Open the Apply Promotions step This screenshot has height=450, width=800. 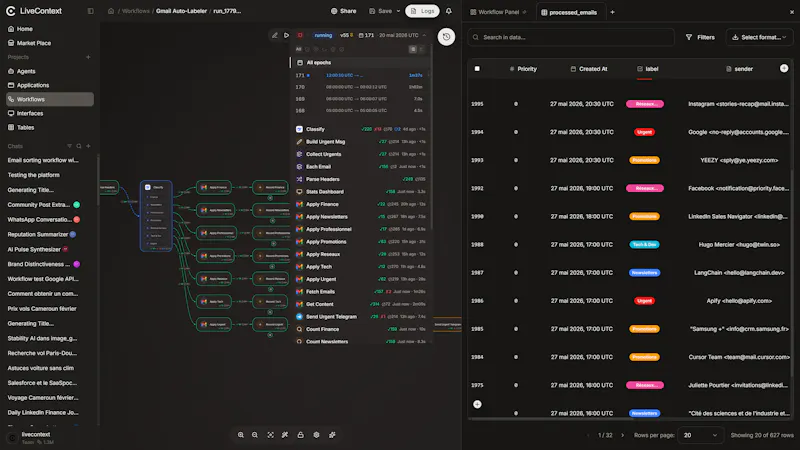(x=361, y=242)
